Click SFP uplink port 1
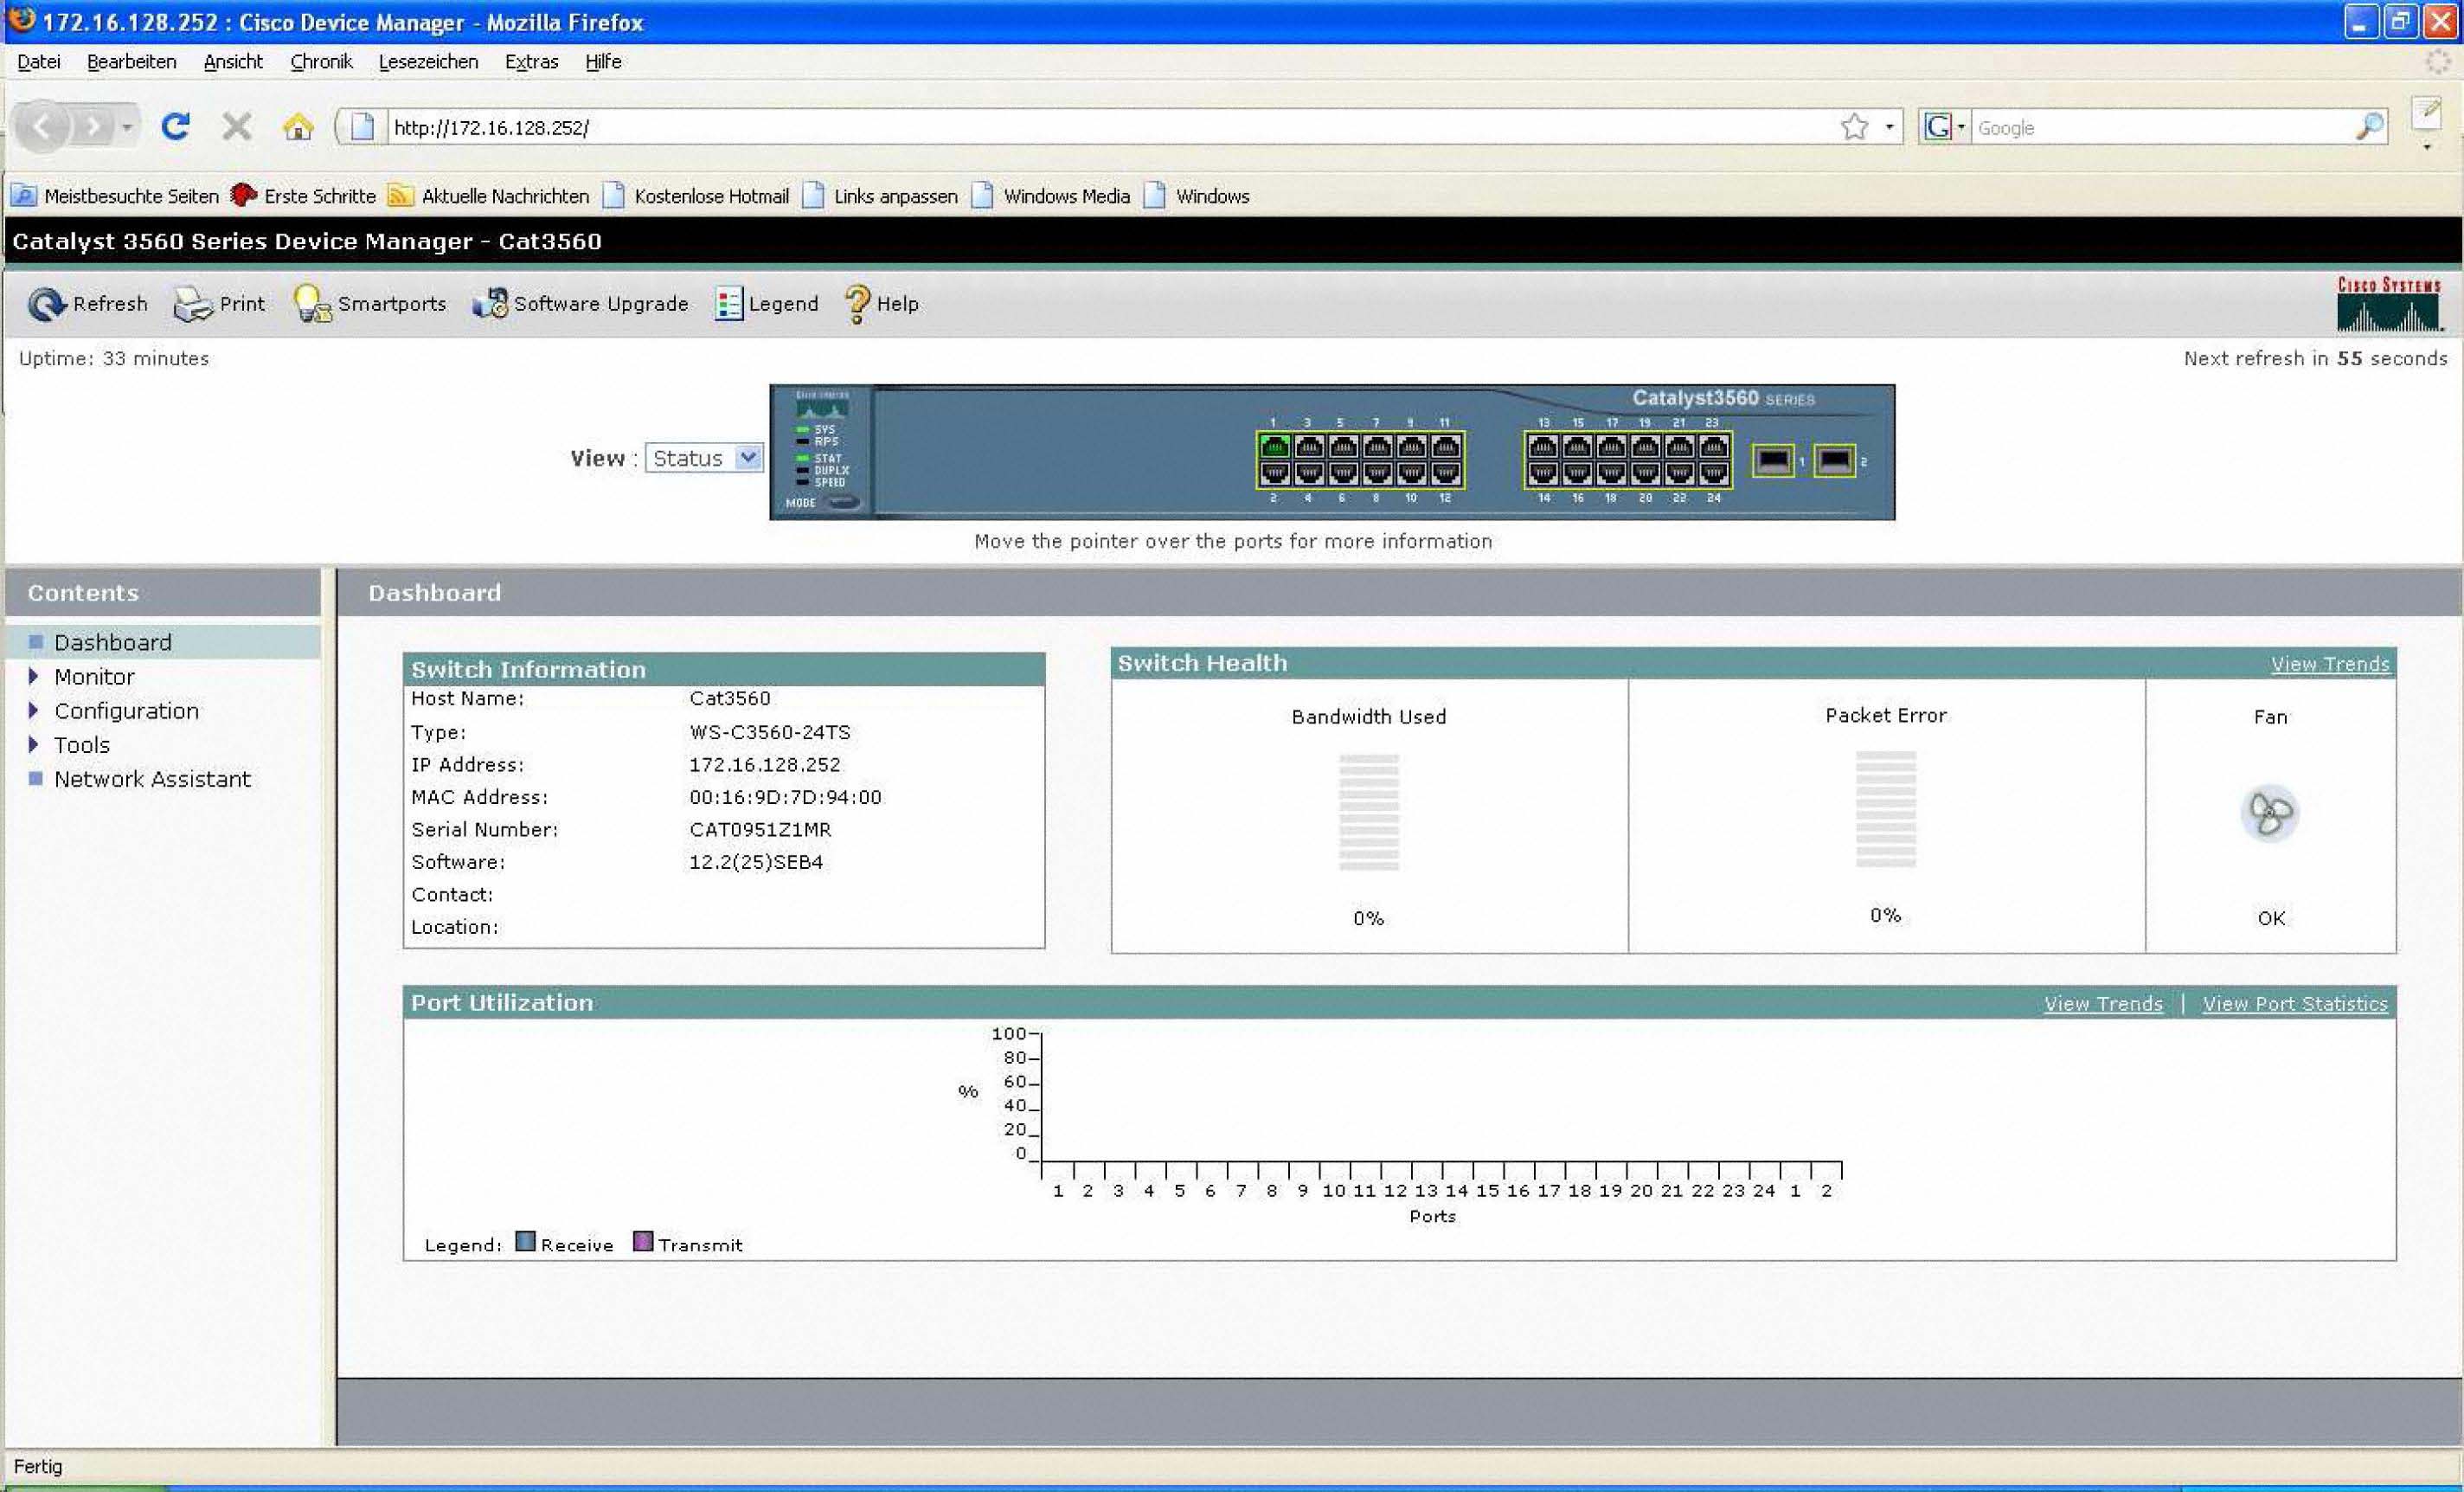The image size is (2464, 1492). pos(1773,461)
